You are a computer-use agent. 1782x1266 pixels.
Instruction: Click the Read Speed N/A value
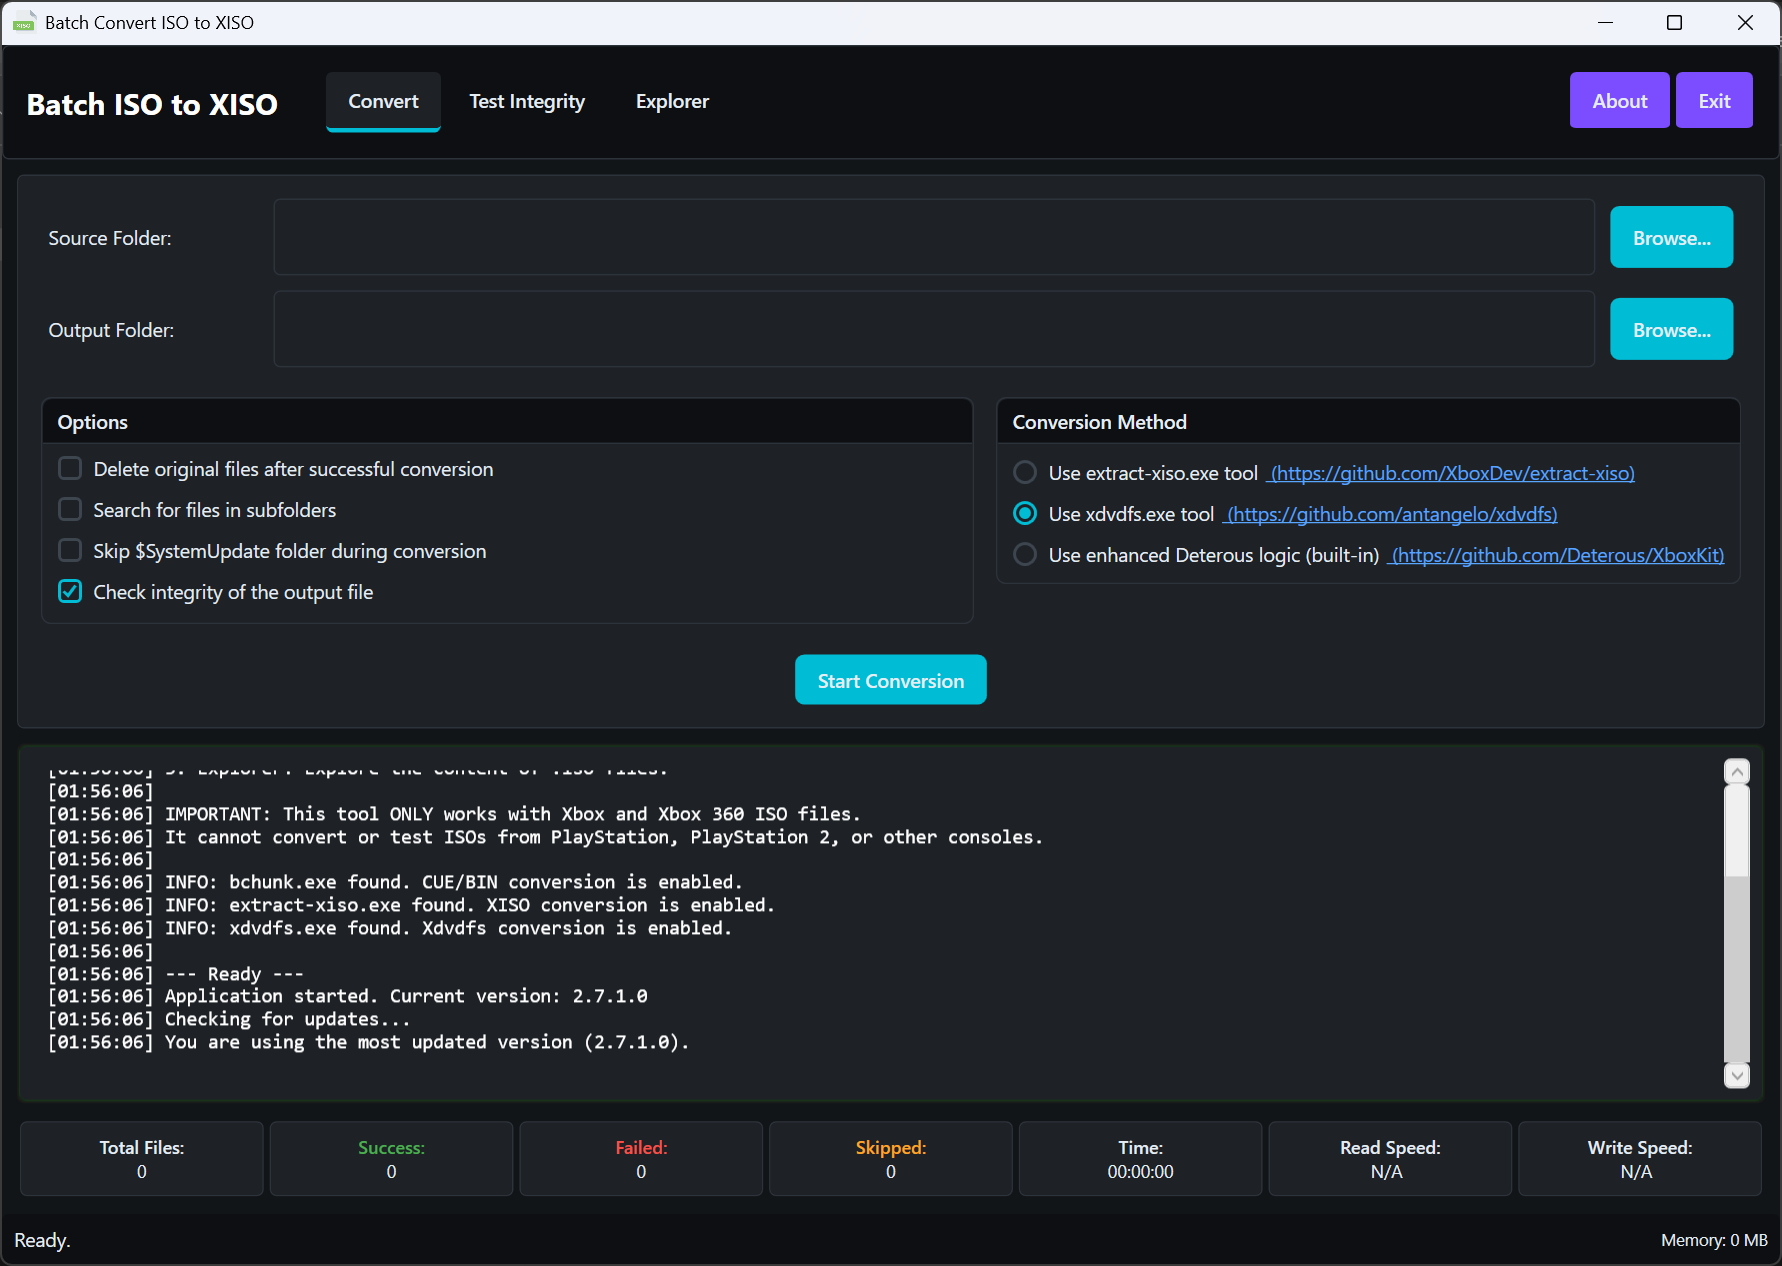(1387, 1172)
